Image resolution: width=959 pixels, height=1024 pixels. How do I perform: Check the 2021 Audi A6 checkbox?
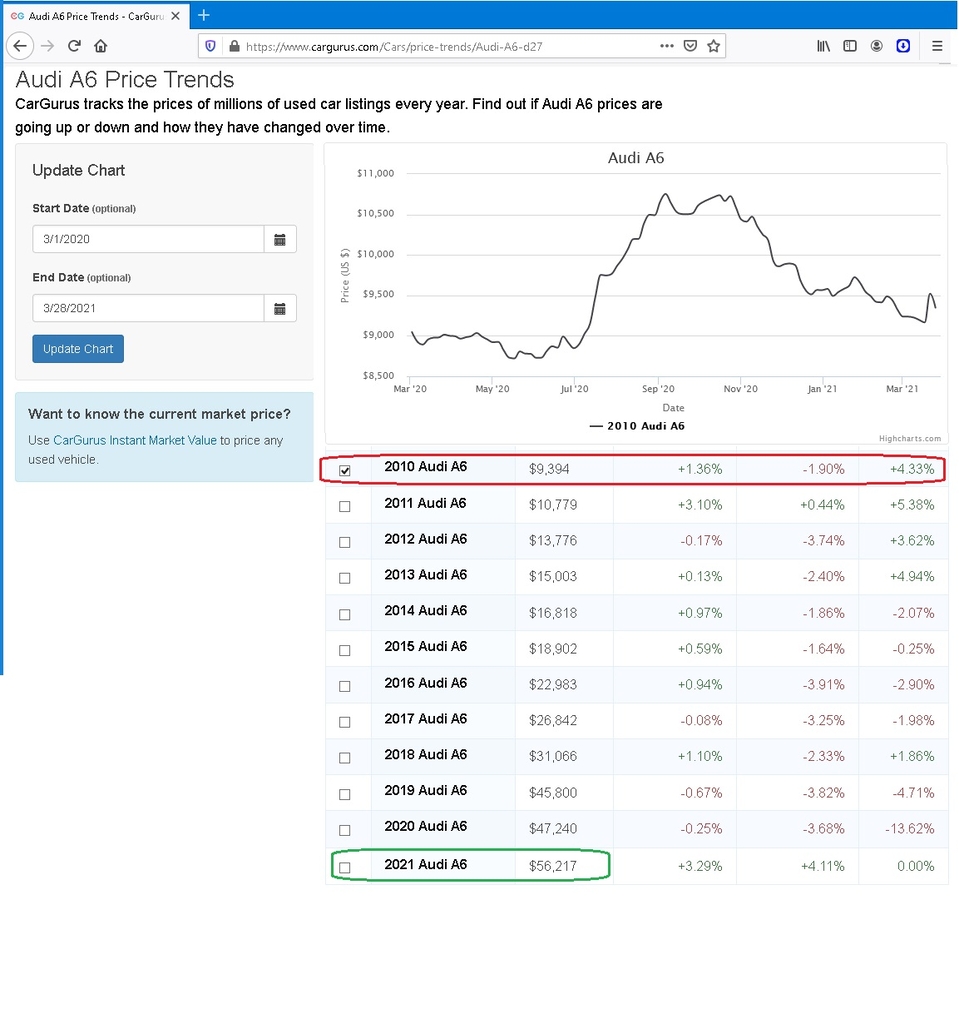tap(345, 867)
